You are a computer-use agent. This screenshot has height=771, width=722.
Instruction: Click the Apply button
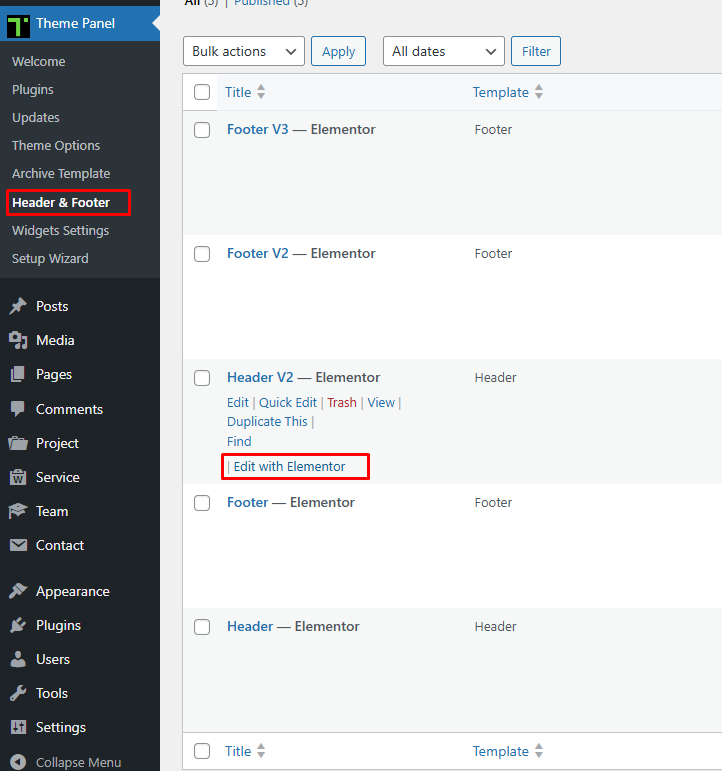[x=338, y=51]
